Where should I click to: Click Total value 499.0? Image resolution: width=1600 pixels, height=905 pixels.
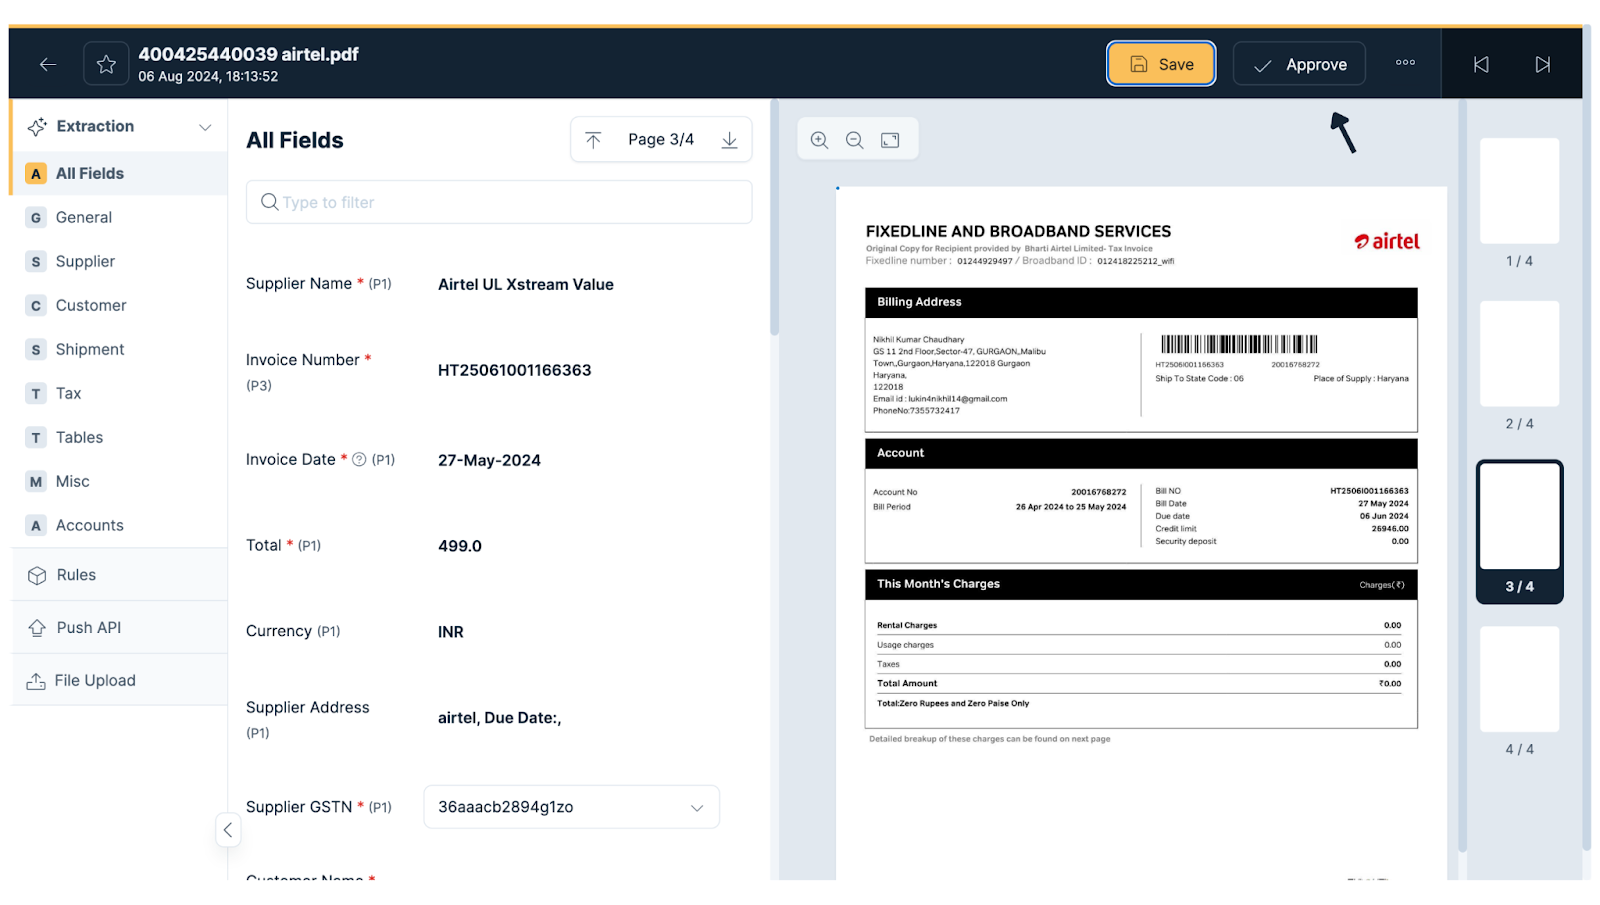tap(460, 546)
